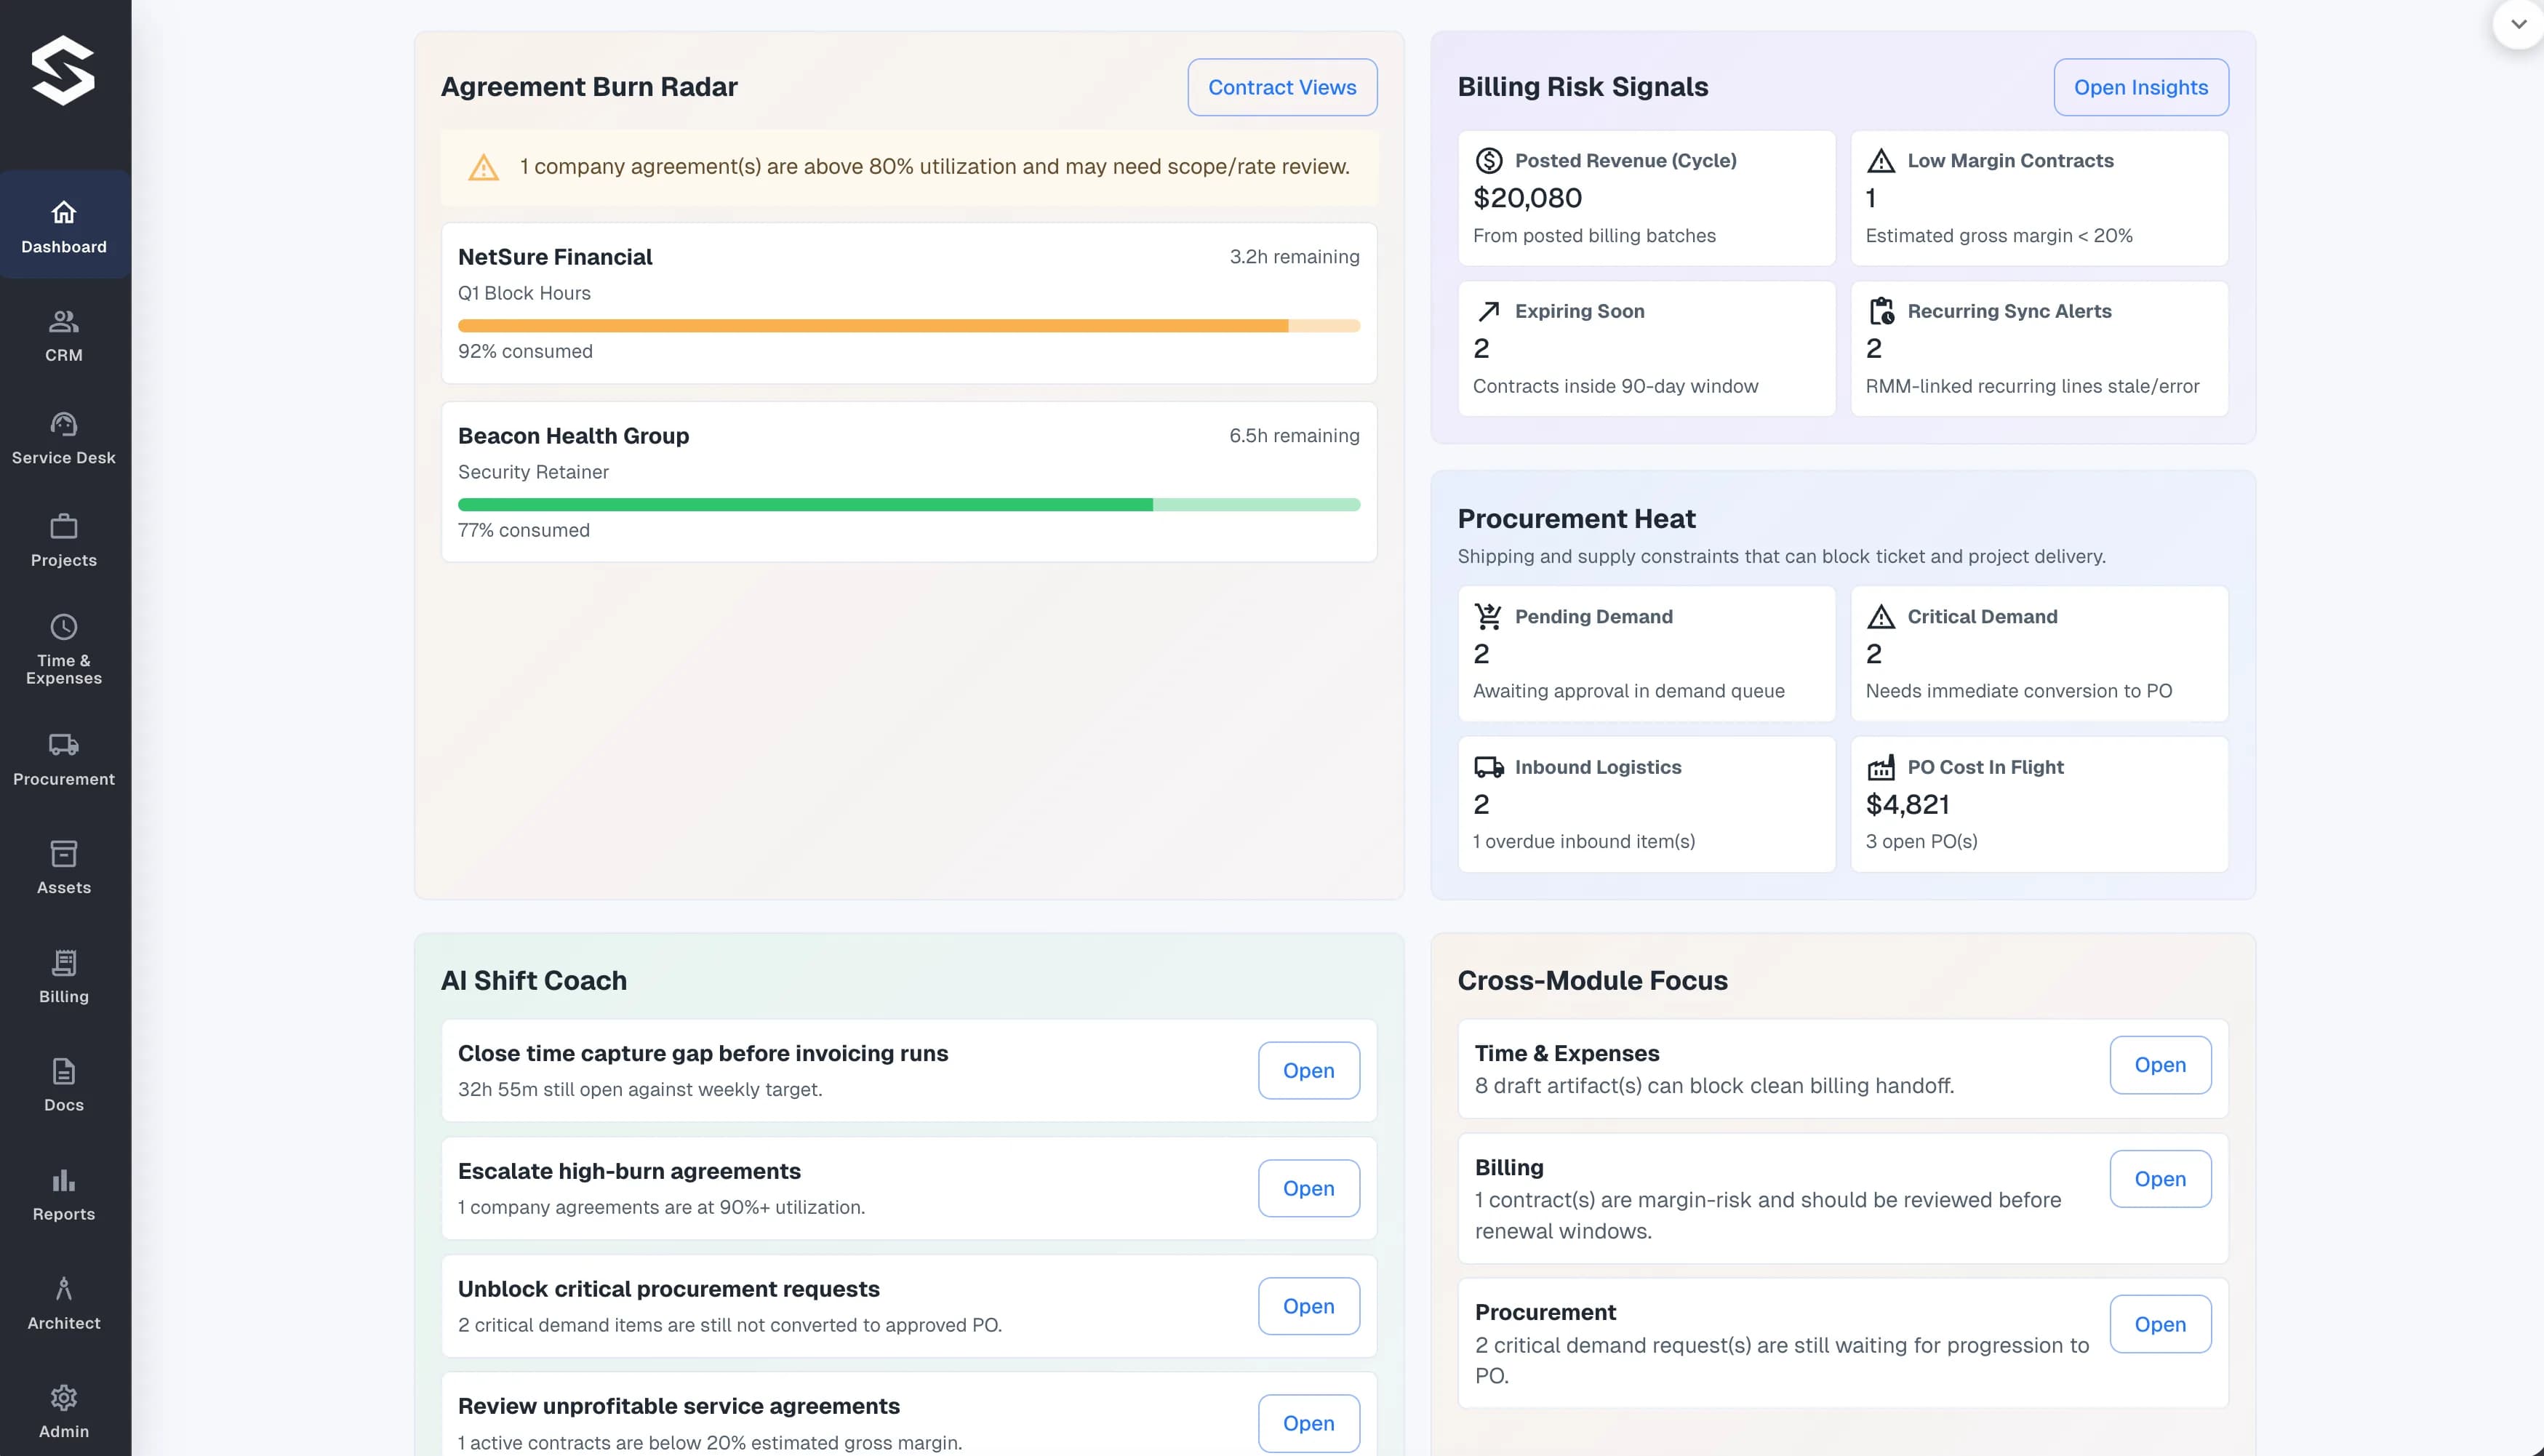Image resolution: width=2544 pixels, height=1456 pixels.
Task: Open Time & Expenses clock icon
Action: (63, 627)
